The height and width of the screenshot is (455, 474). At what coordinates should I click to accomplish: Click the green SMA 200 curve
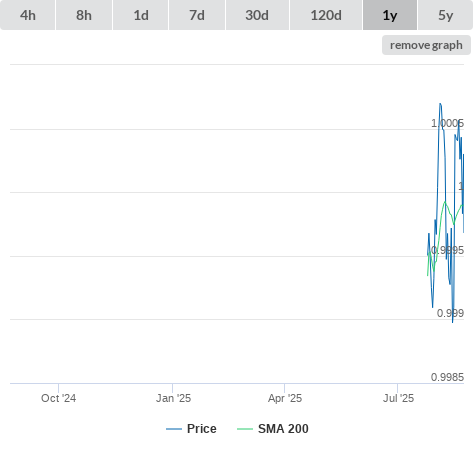click(x=445, y=202)
